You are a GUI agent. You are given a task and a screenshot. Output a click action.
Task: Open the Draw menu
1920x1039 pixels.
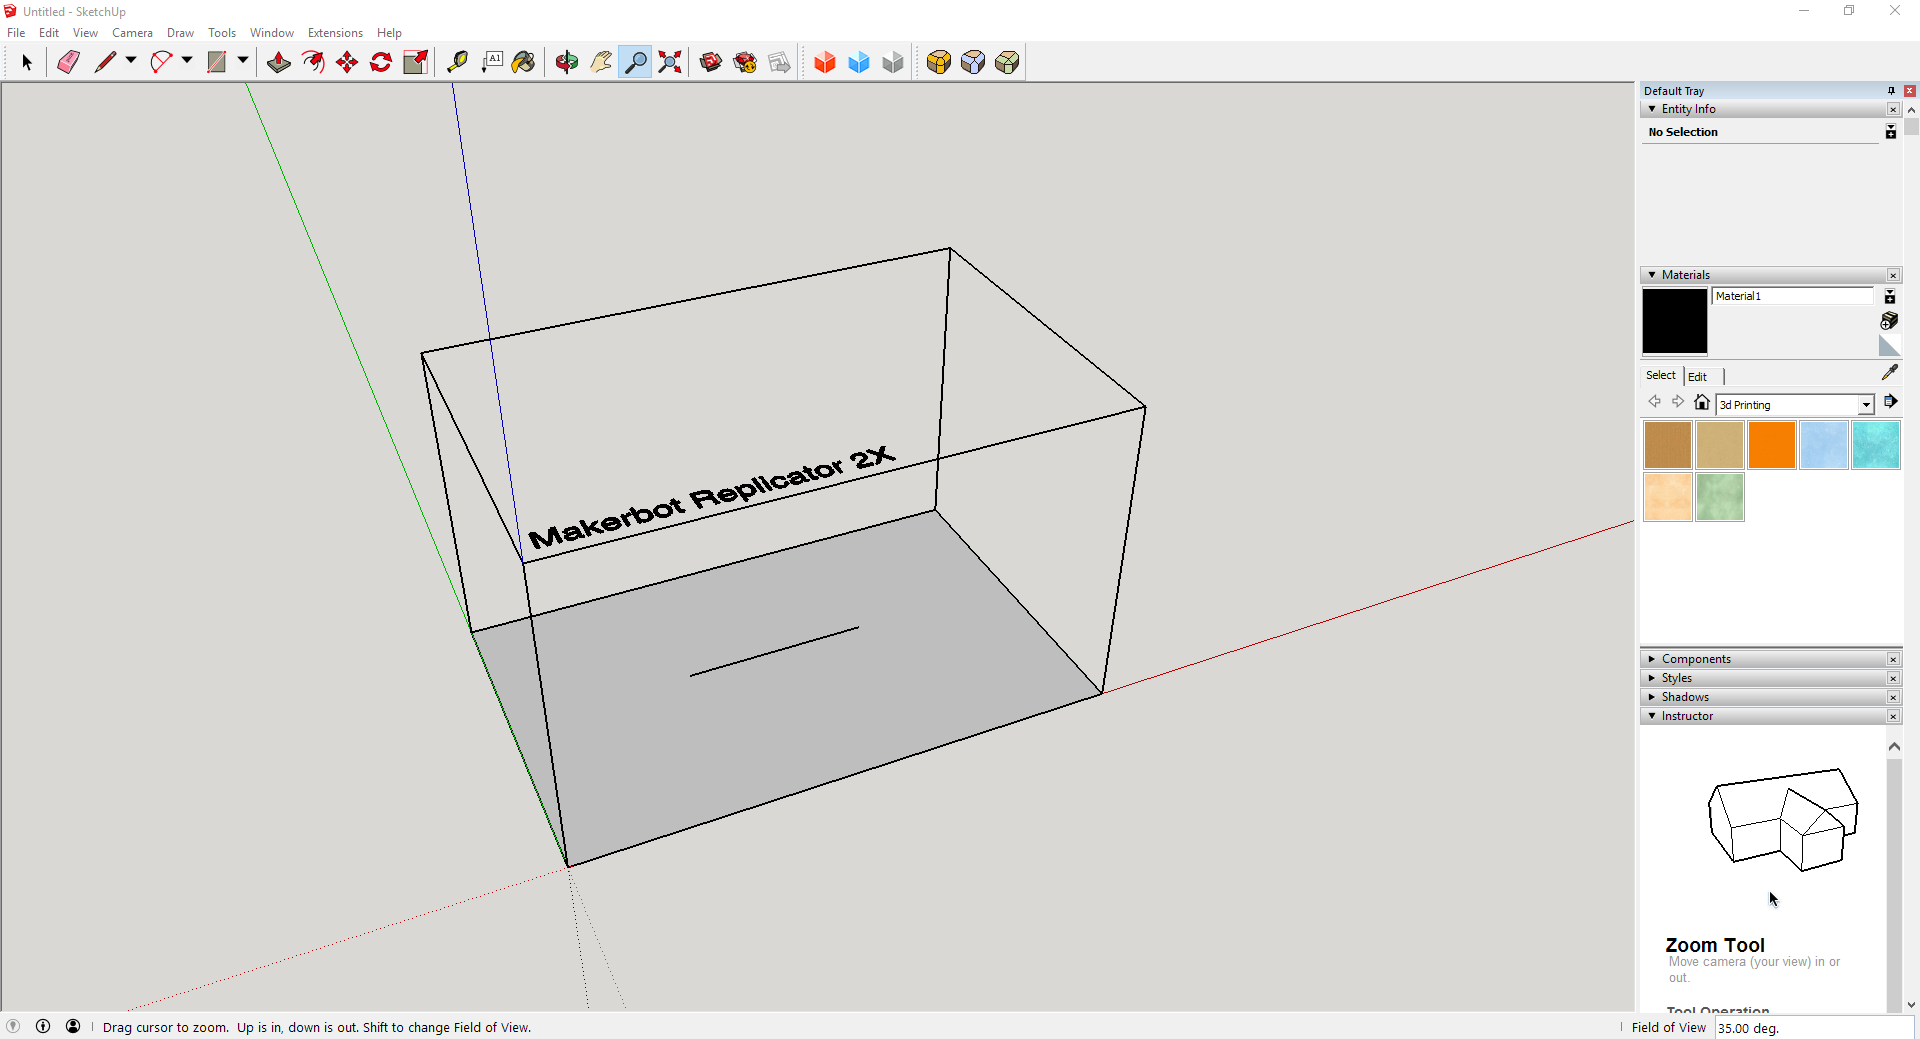(x=180, y=33)
